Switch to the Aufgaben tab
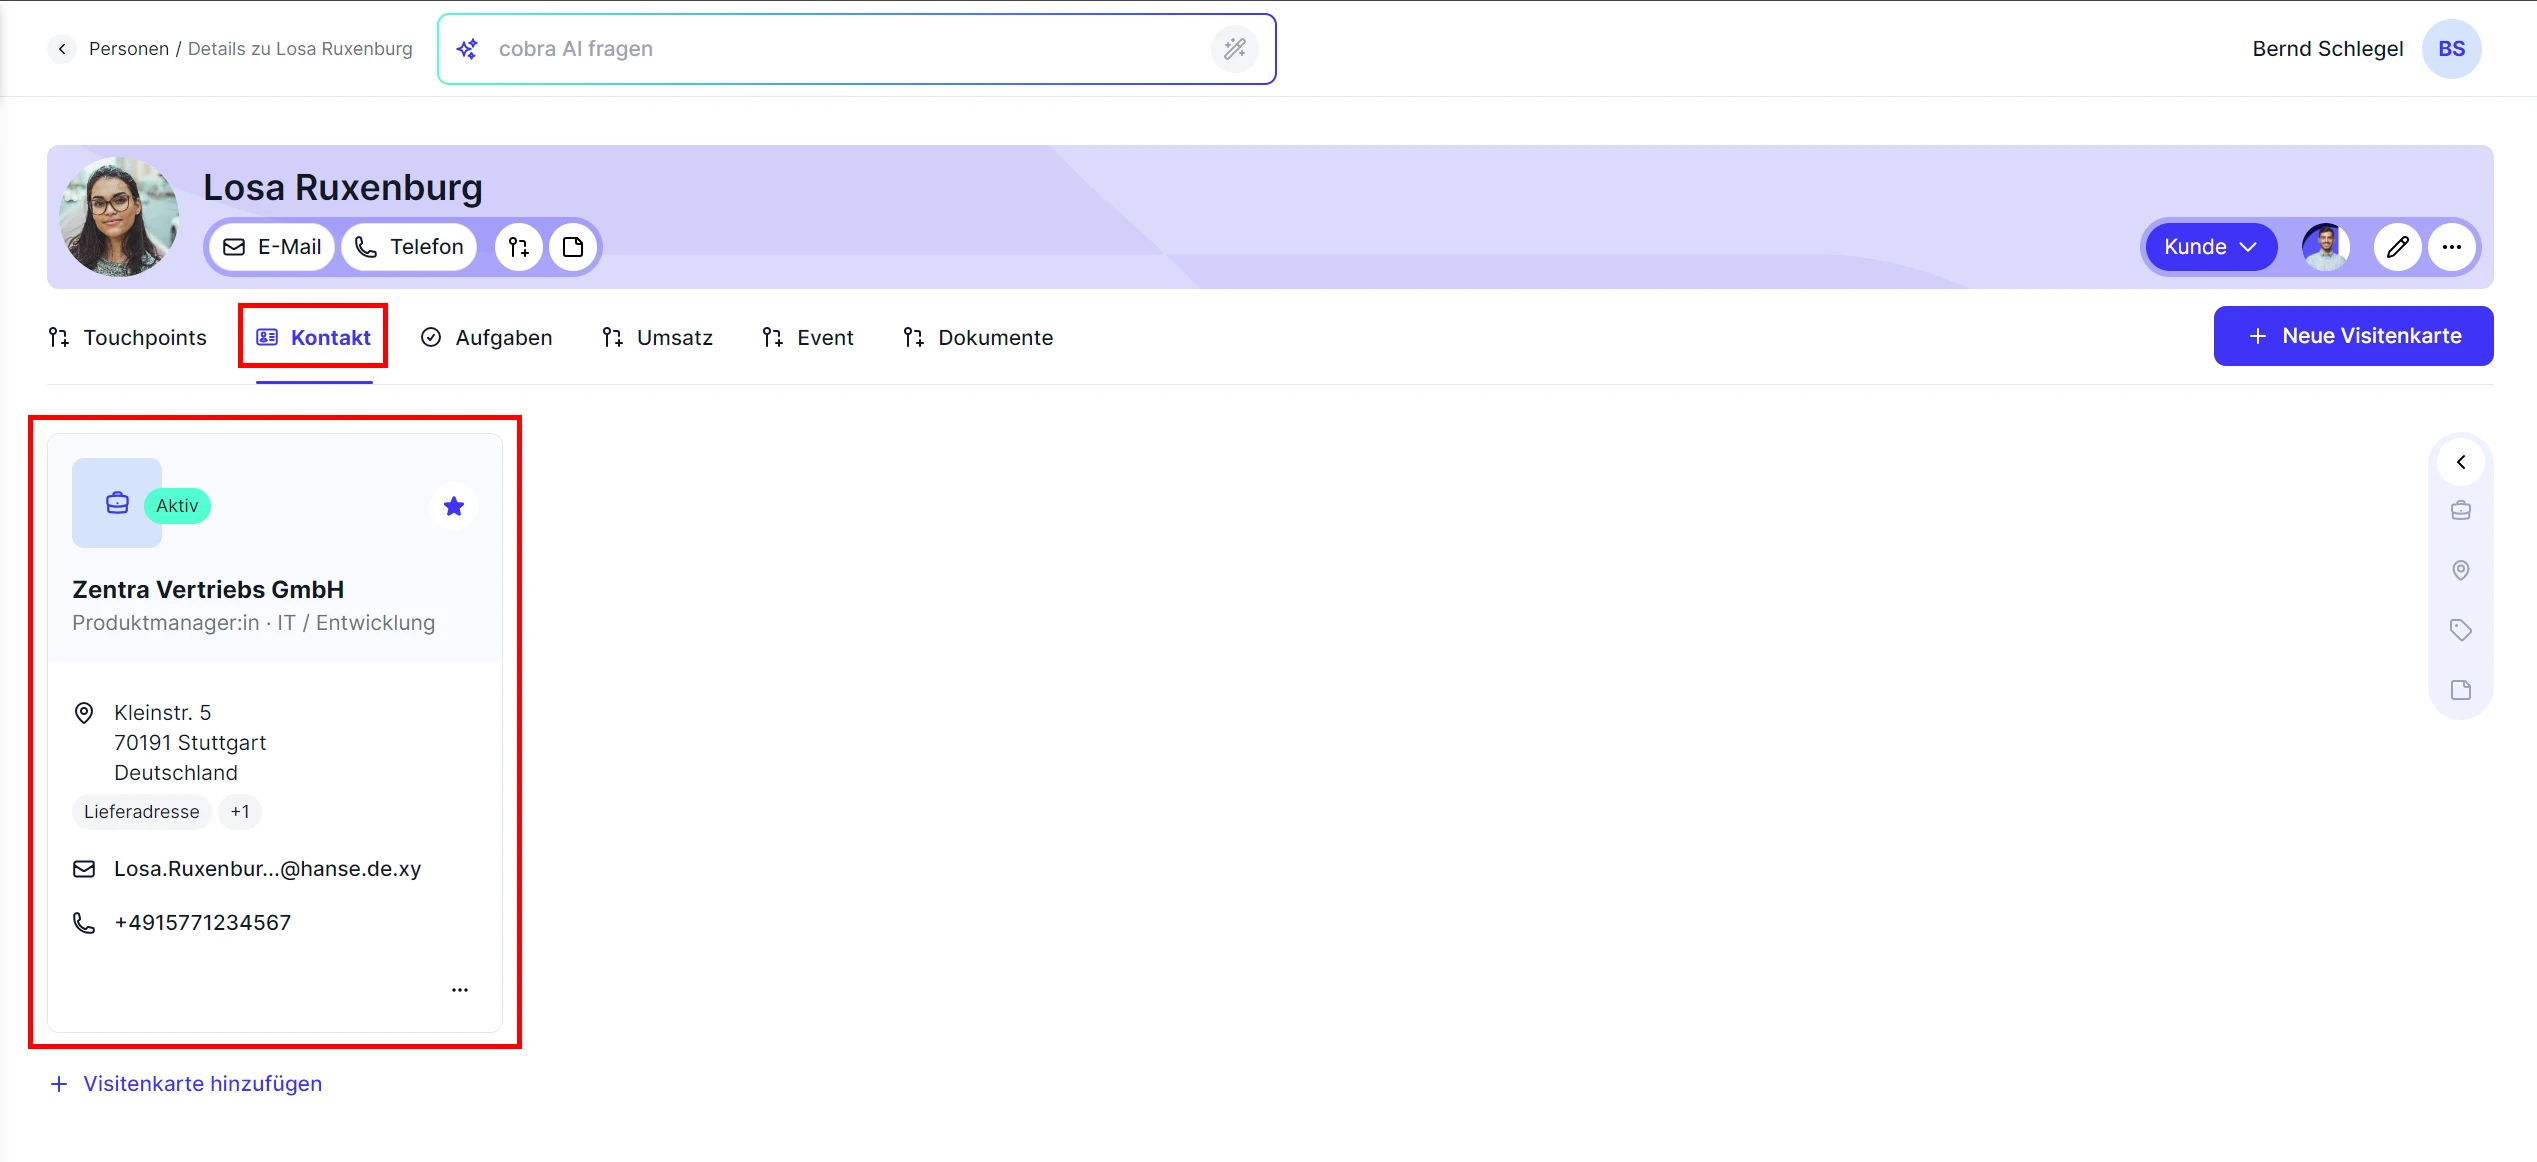The width and height of the screenshot is (2537, 1162). [x=487, y=338]
